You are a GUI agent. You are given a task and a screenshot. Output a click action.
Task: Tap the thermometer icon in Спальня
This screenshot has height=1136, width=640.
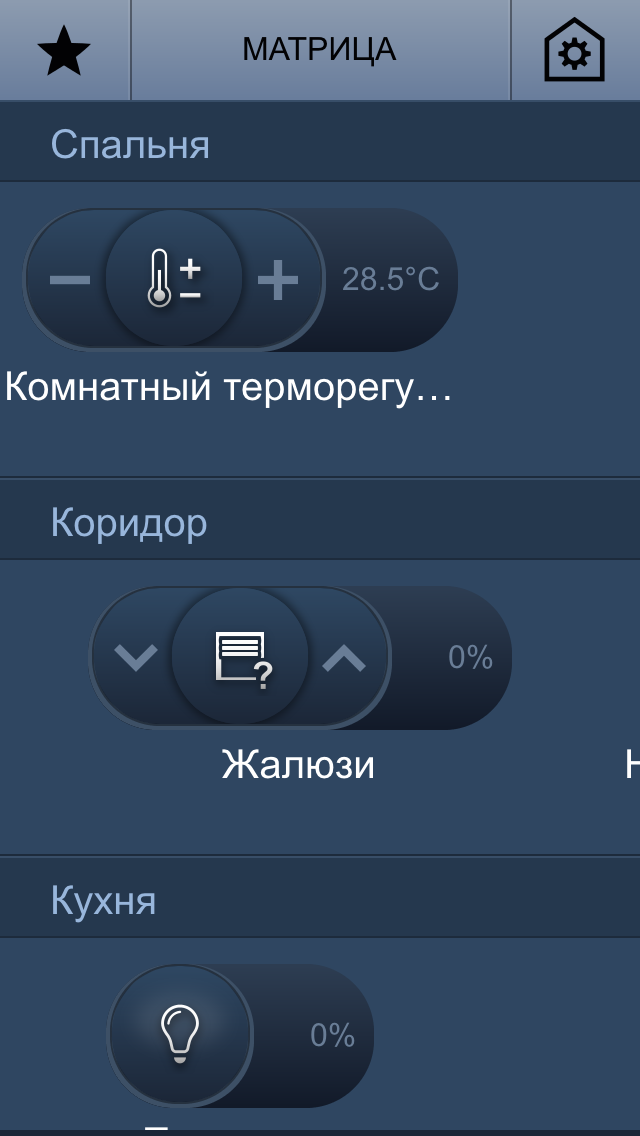174,278
